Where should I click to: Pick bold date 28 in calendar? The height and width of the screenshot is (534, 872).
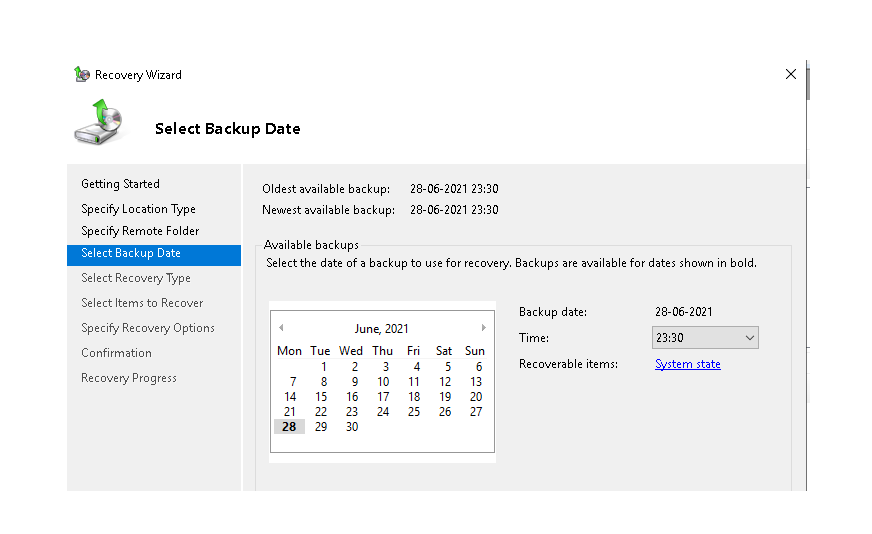[x=289, y=427]
